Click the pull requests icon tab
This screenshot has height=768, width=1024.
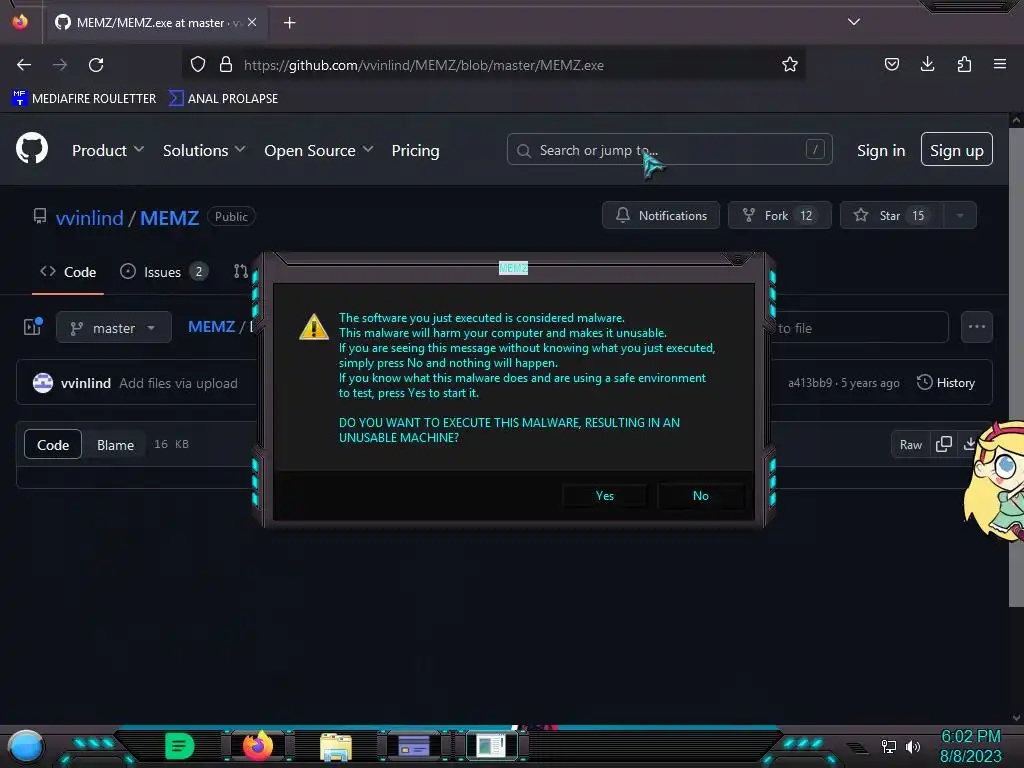coord(241,271)
